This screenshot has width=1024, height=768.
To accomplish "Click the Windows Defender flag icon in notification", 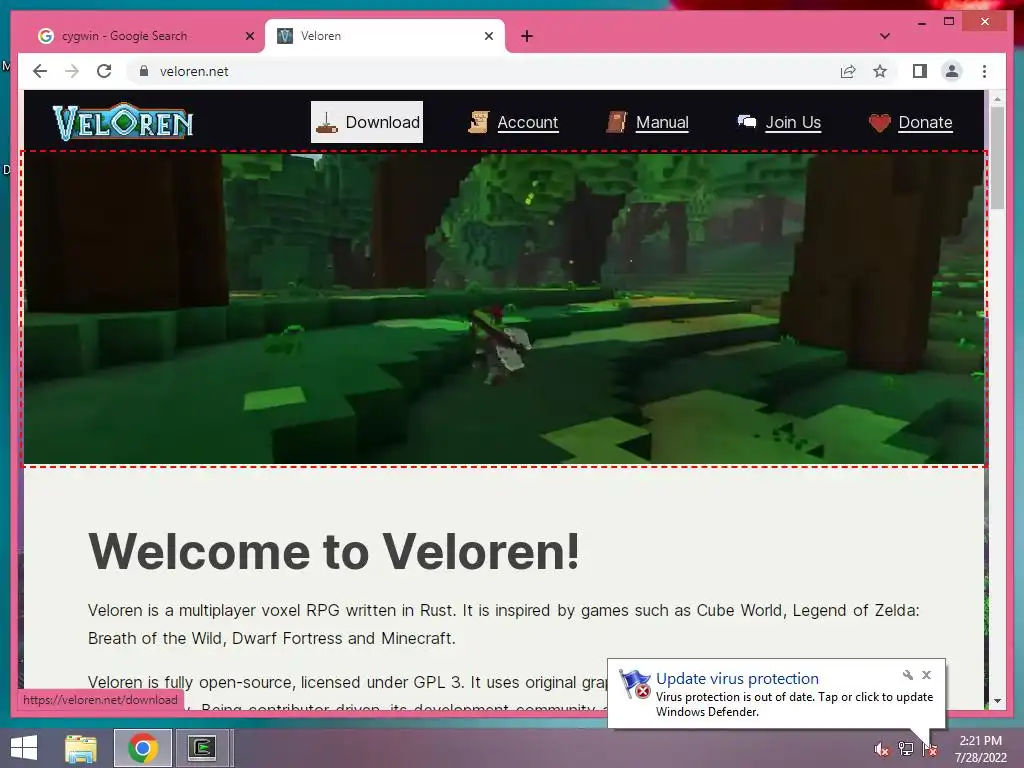I will 635,684.
